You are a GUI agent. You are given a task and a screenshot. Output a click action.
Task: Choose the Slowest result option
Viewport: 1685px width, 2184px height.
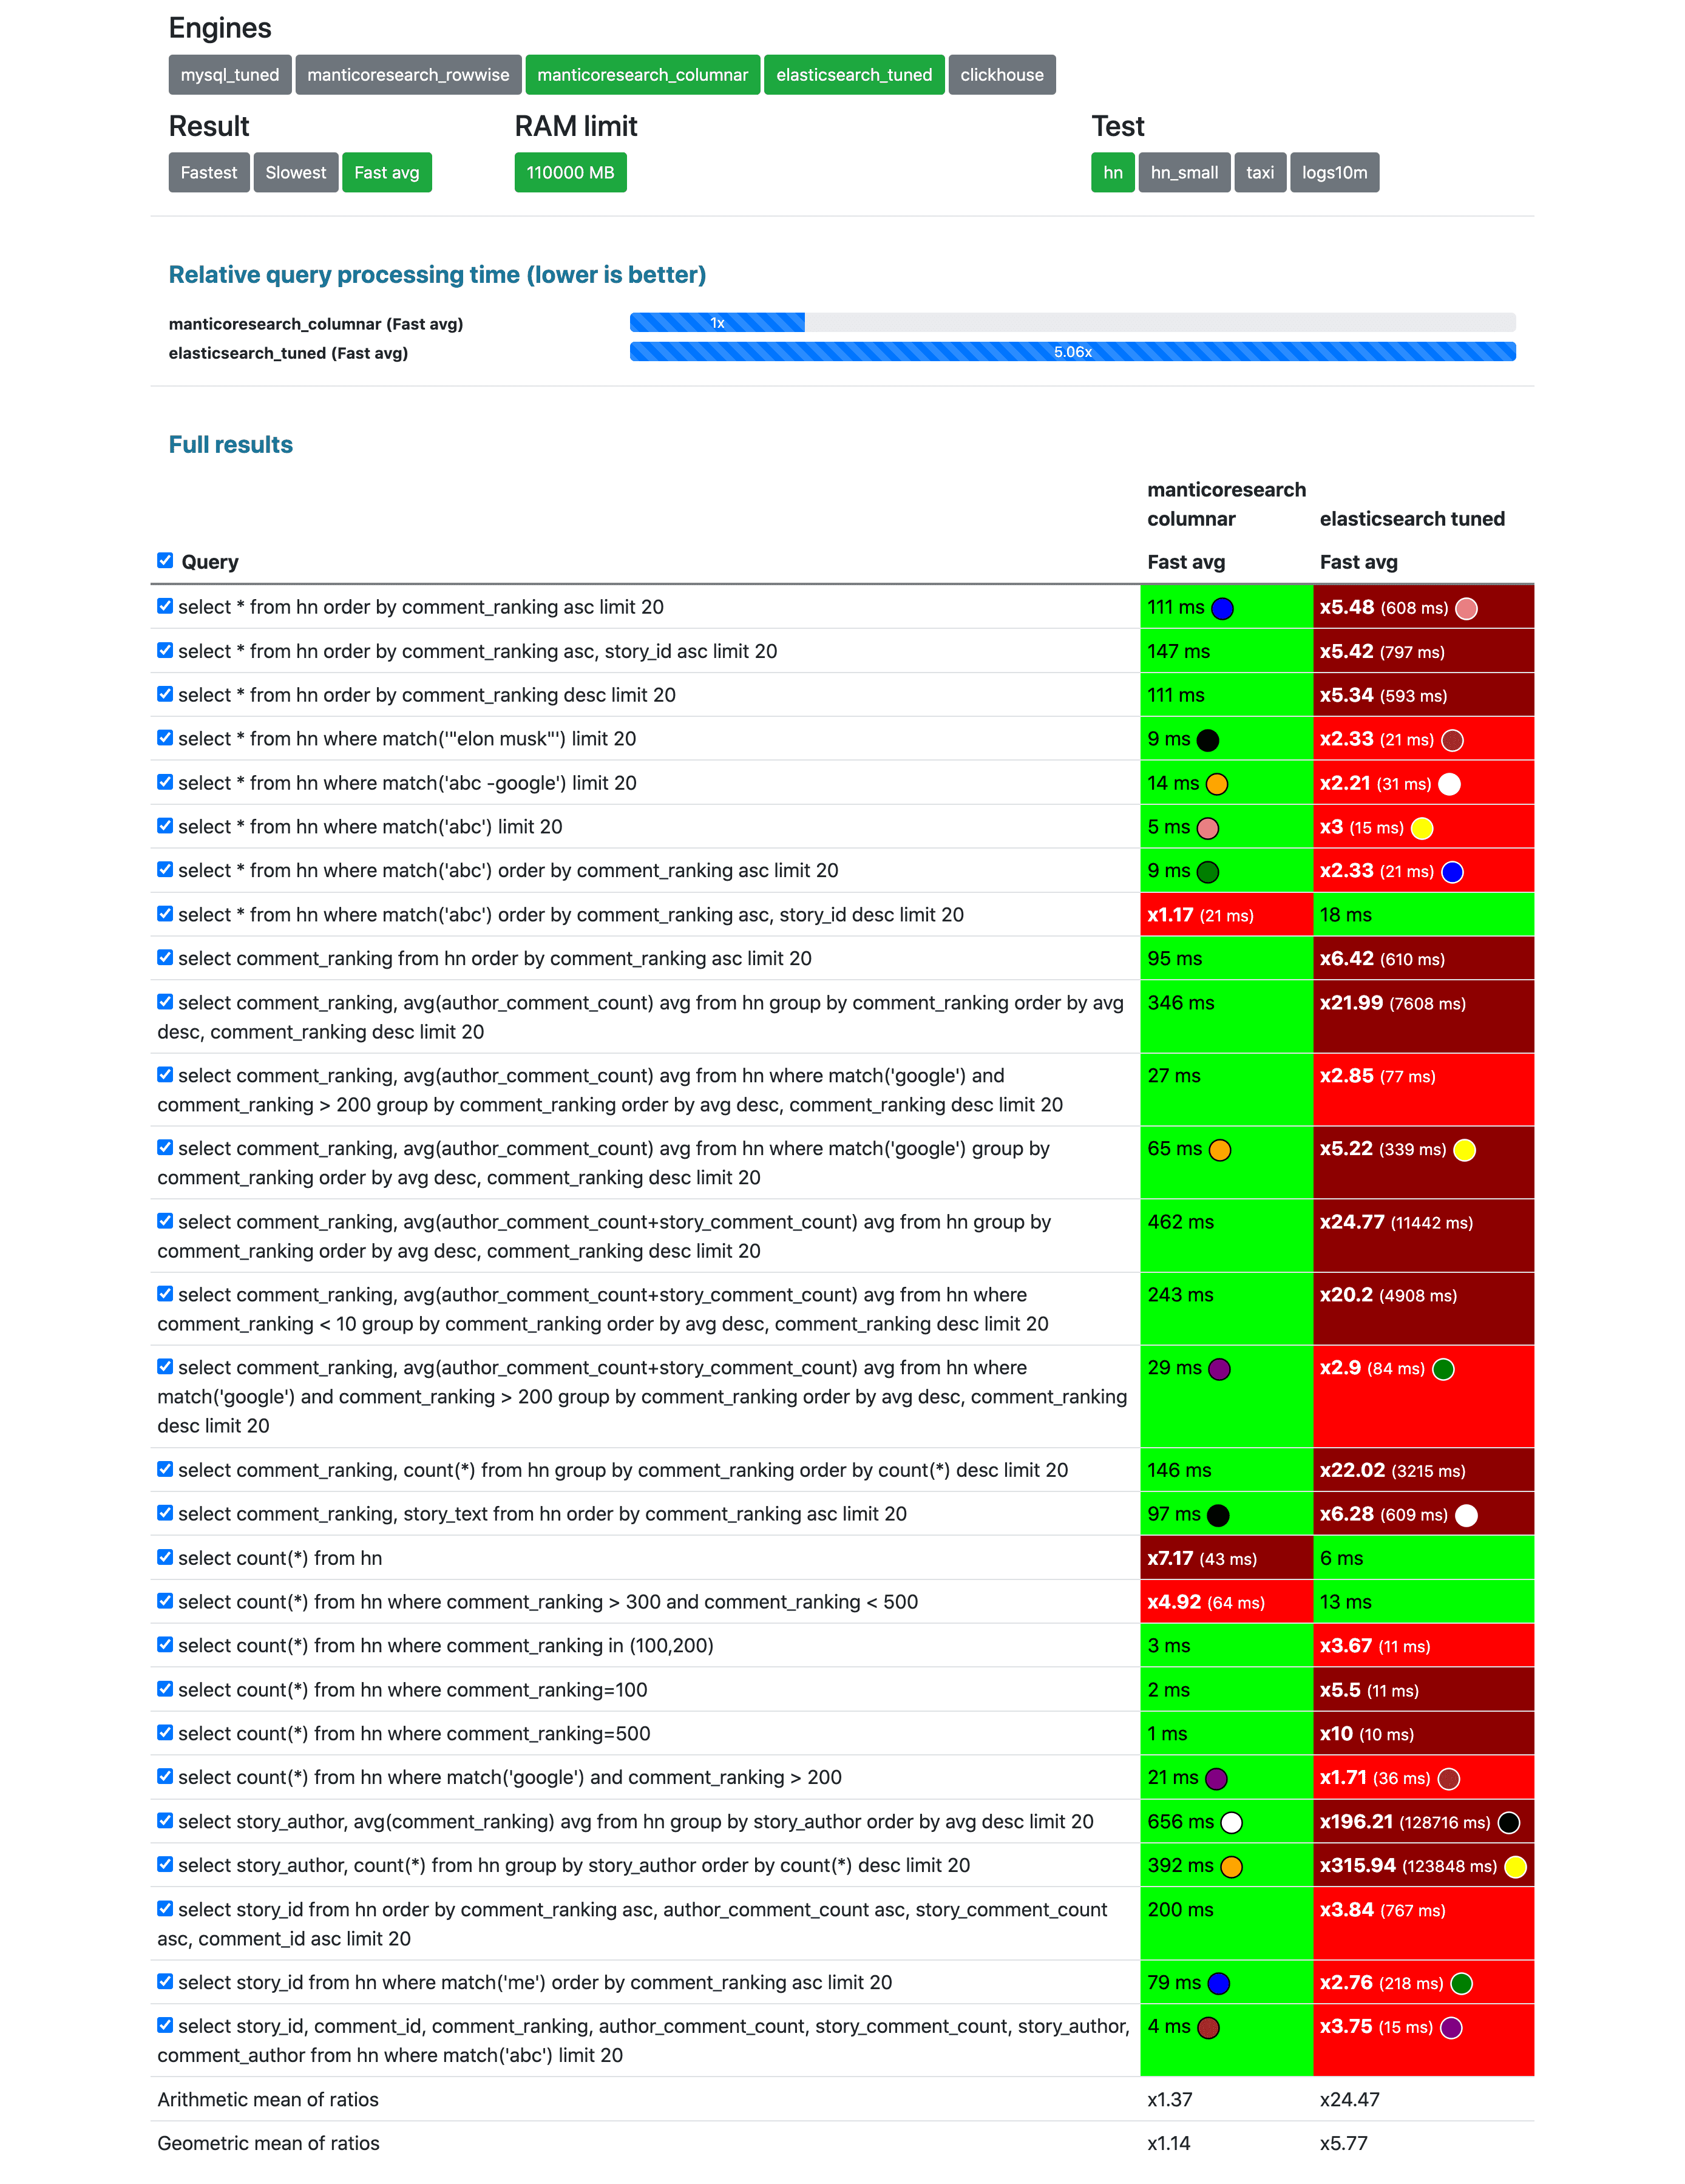tap(296, 172)
